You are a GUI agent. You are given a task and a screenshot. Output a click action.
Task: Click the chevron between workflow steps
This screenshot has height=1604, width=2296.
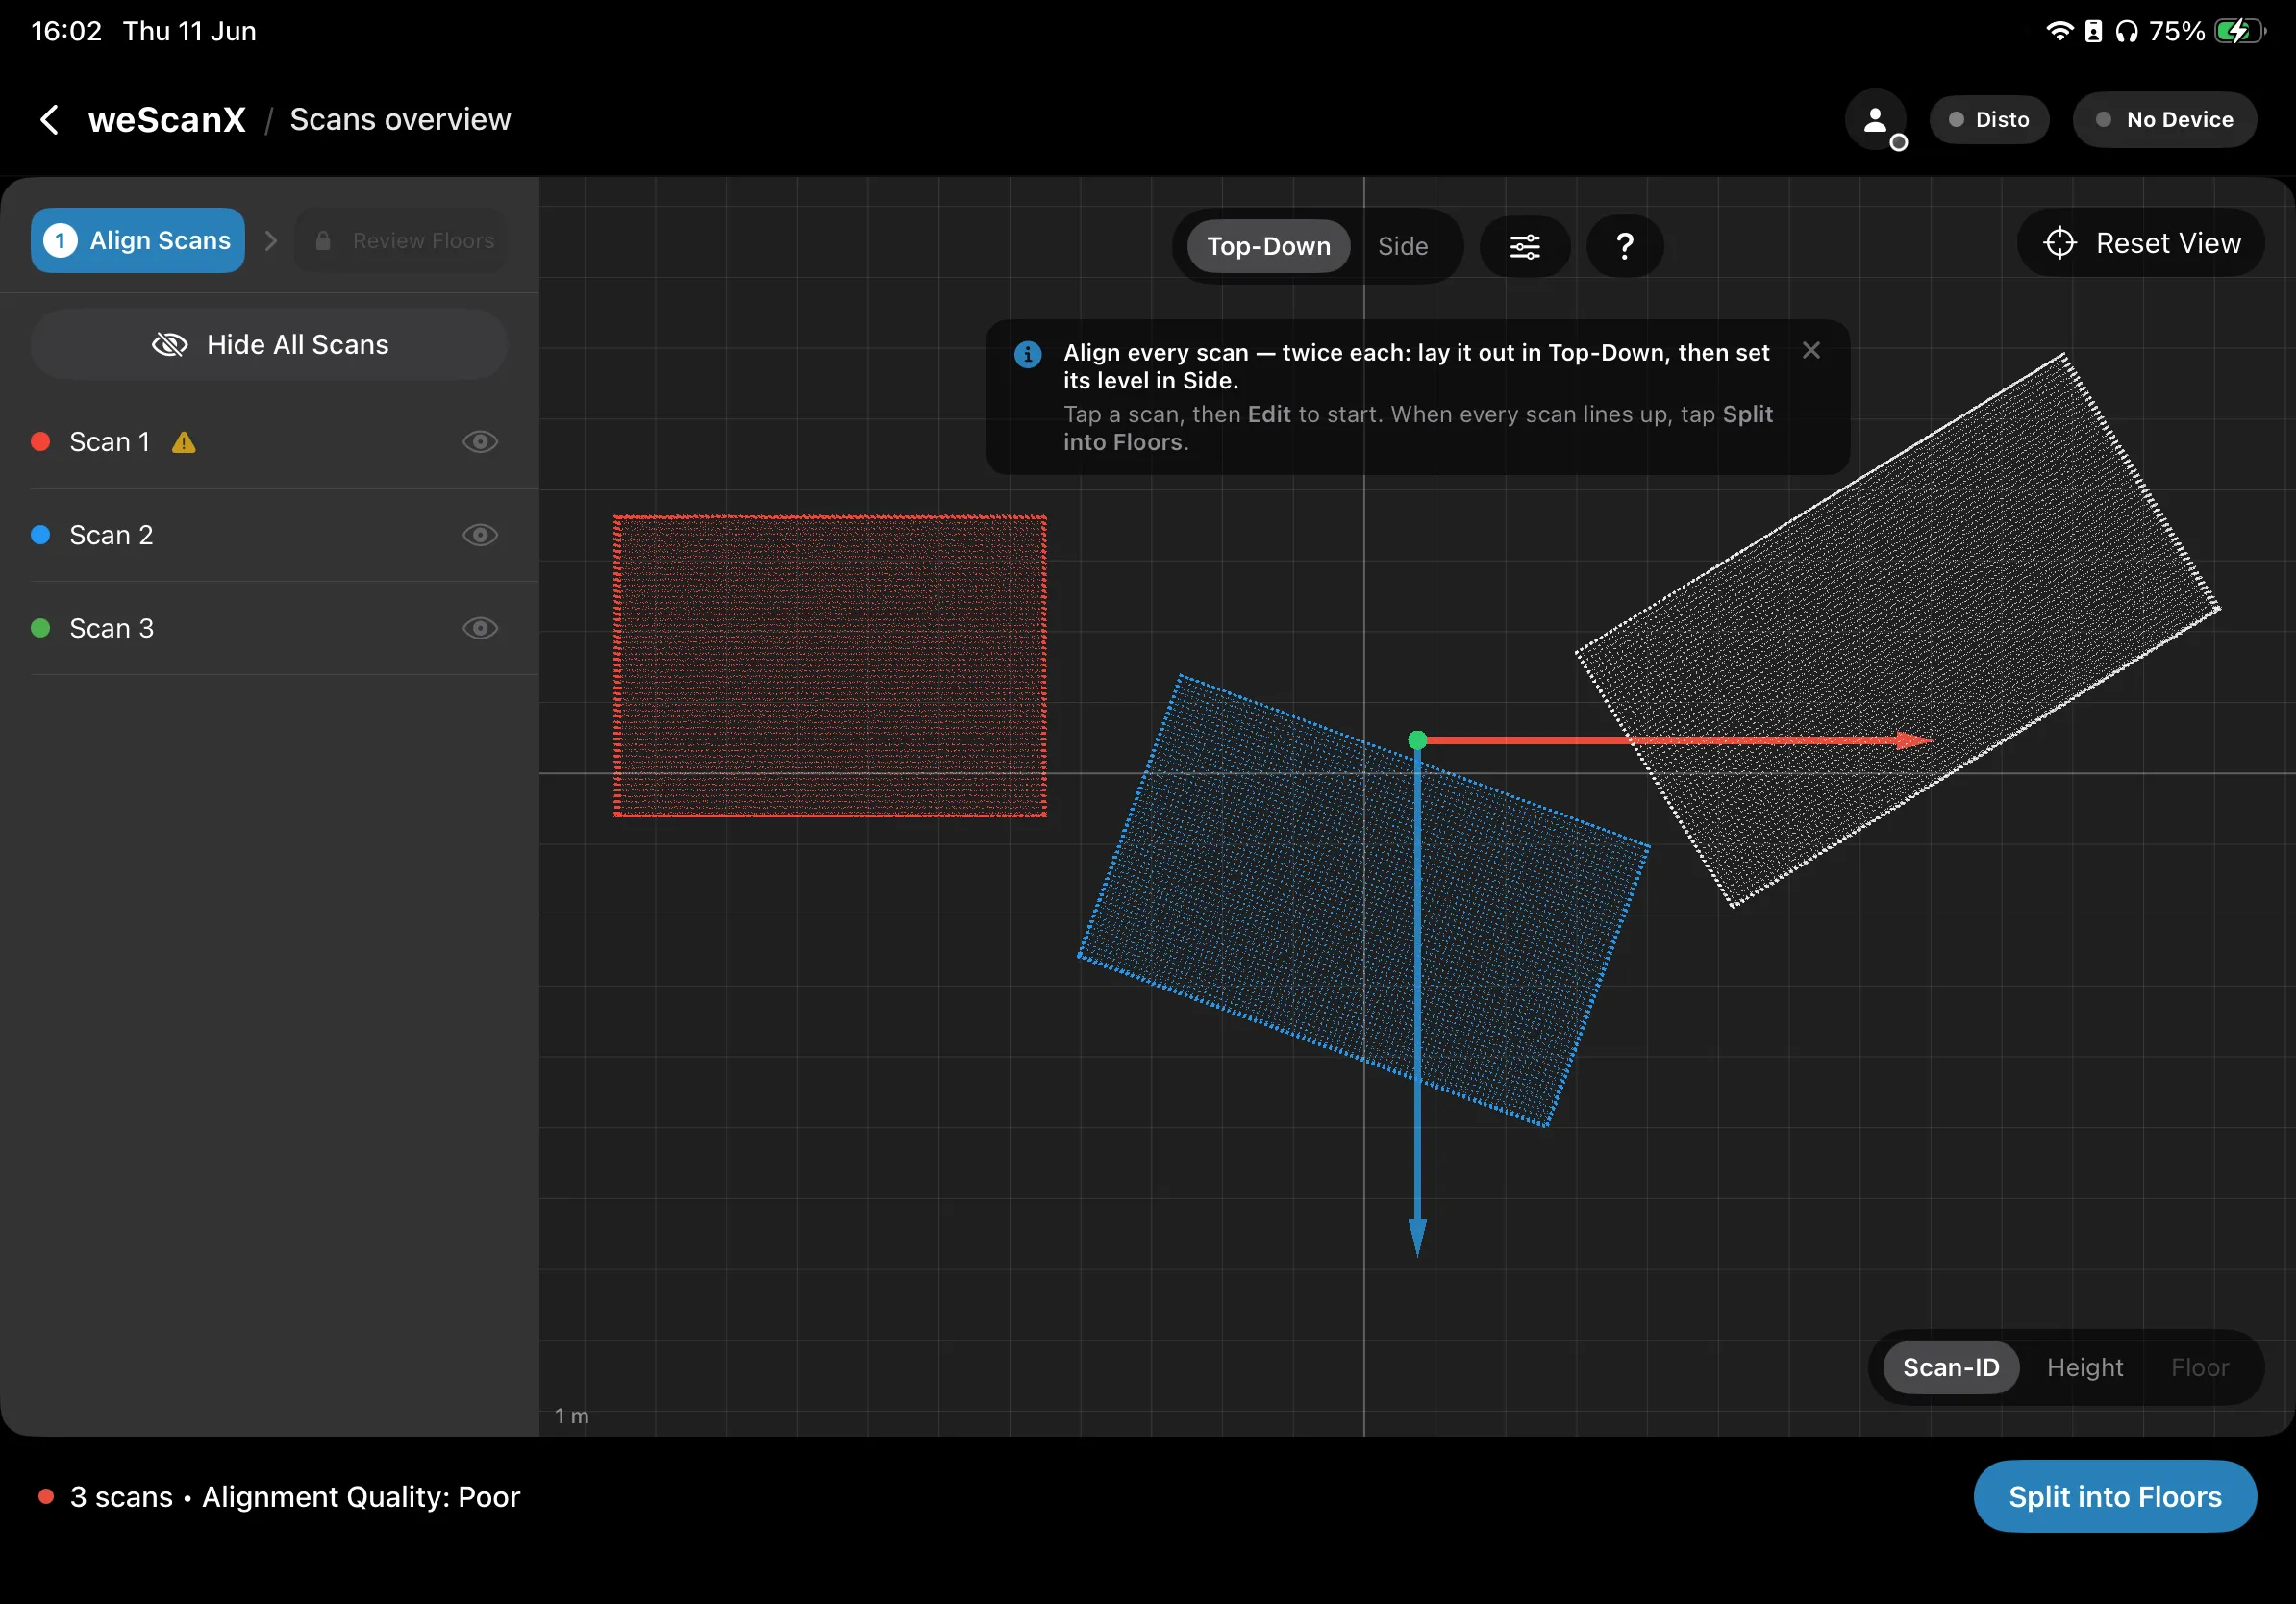tap(270, 241)
